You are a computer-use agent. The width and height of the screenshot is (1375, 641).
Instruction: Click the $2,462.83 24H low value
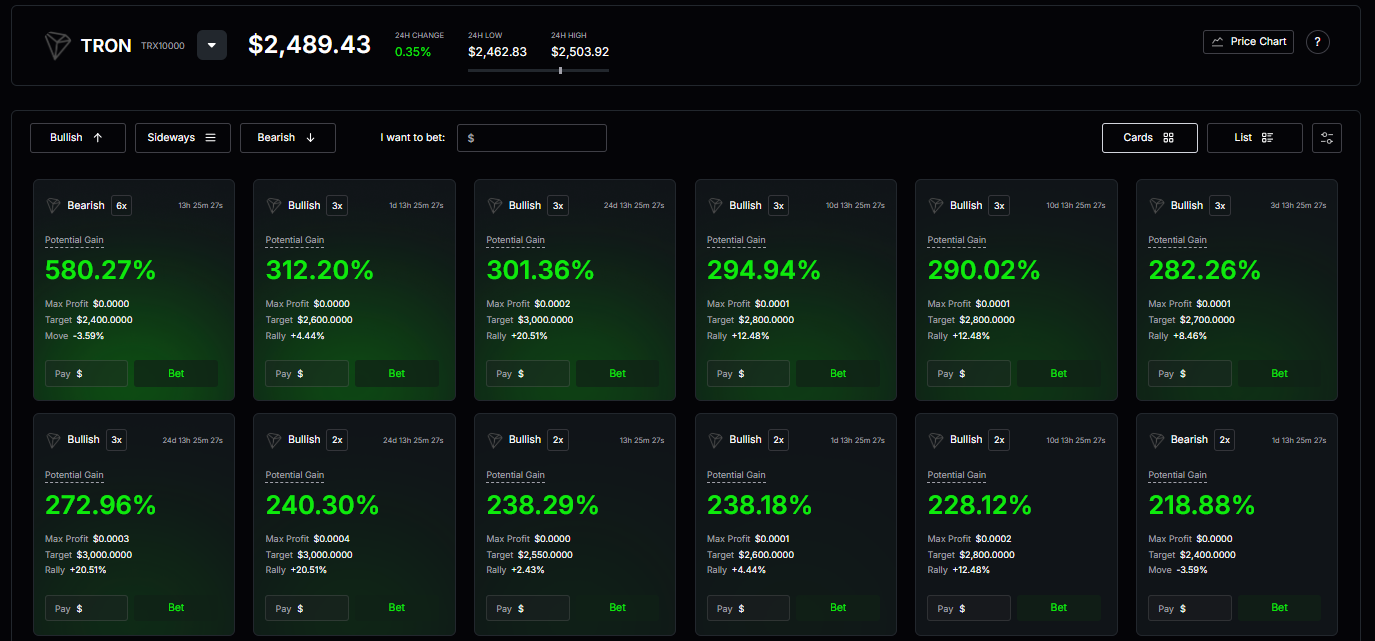click(497, 52)
